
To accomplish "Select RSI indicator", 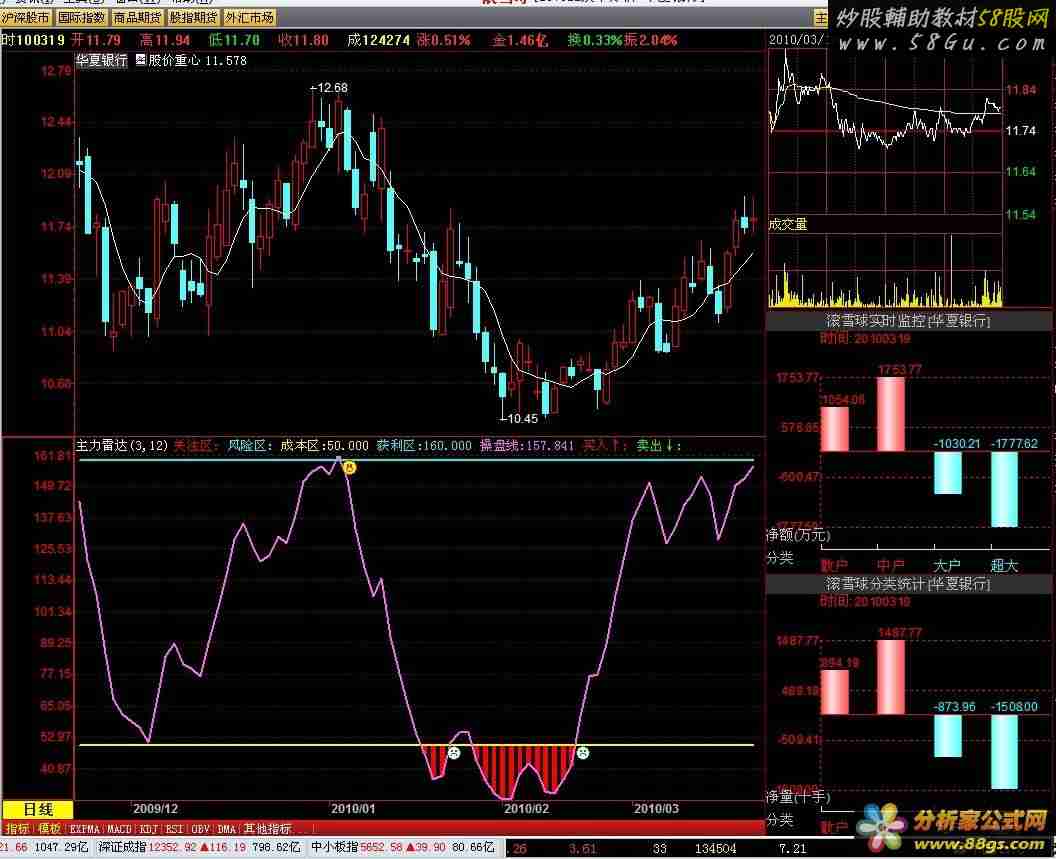I will [x=174, y=829].
